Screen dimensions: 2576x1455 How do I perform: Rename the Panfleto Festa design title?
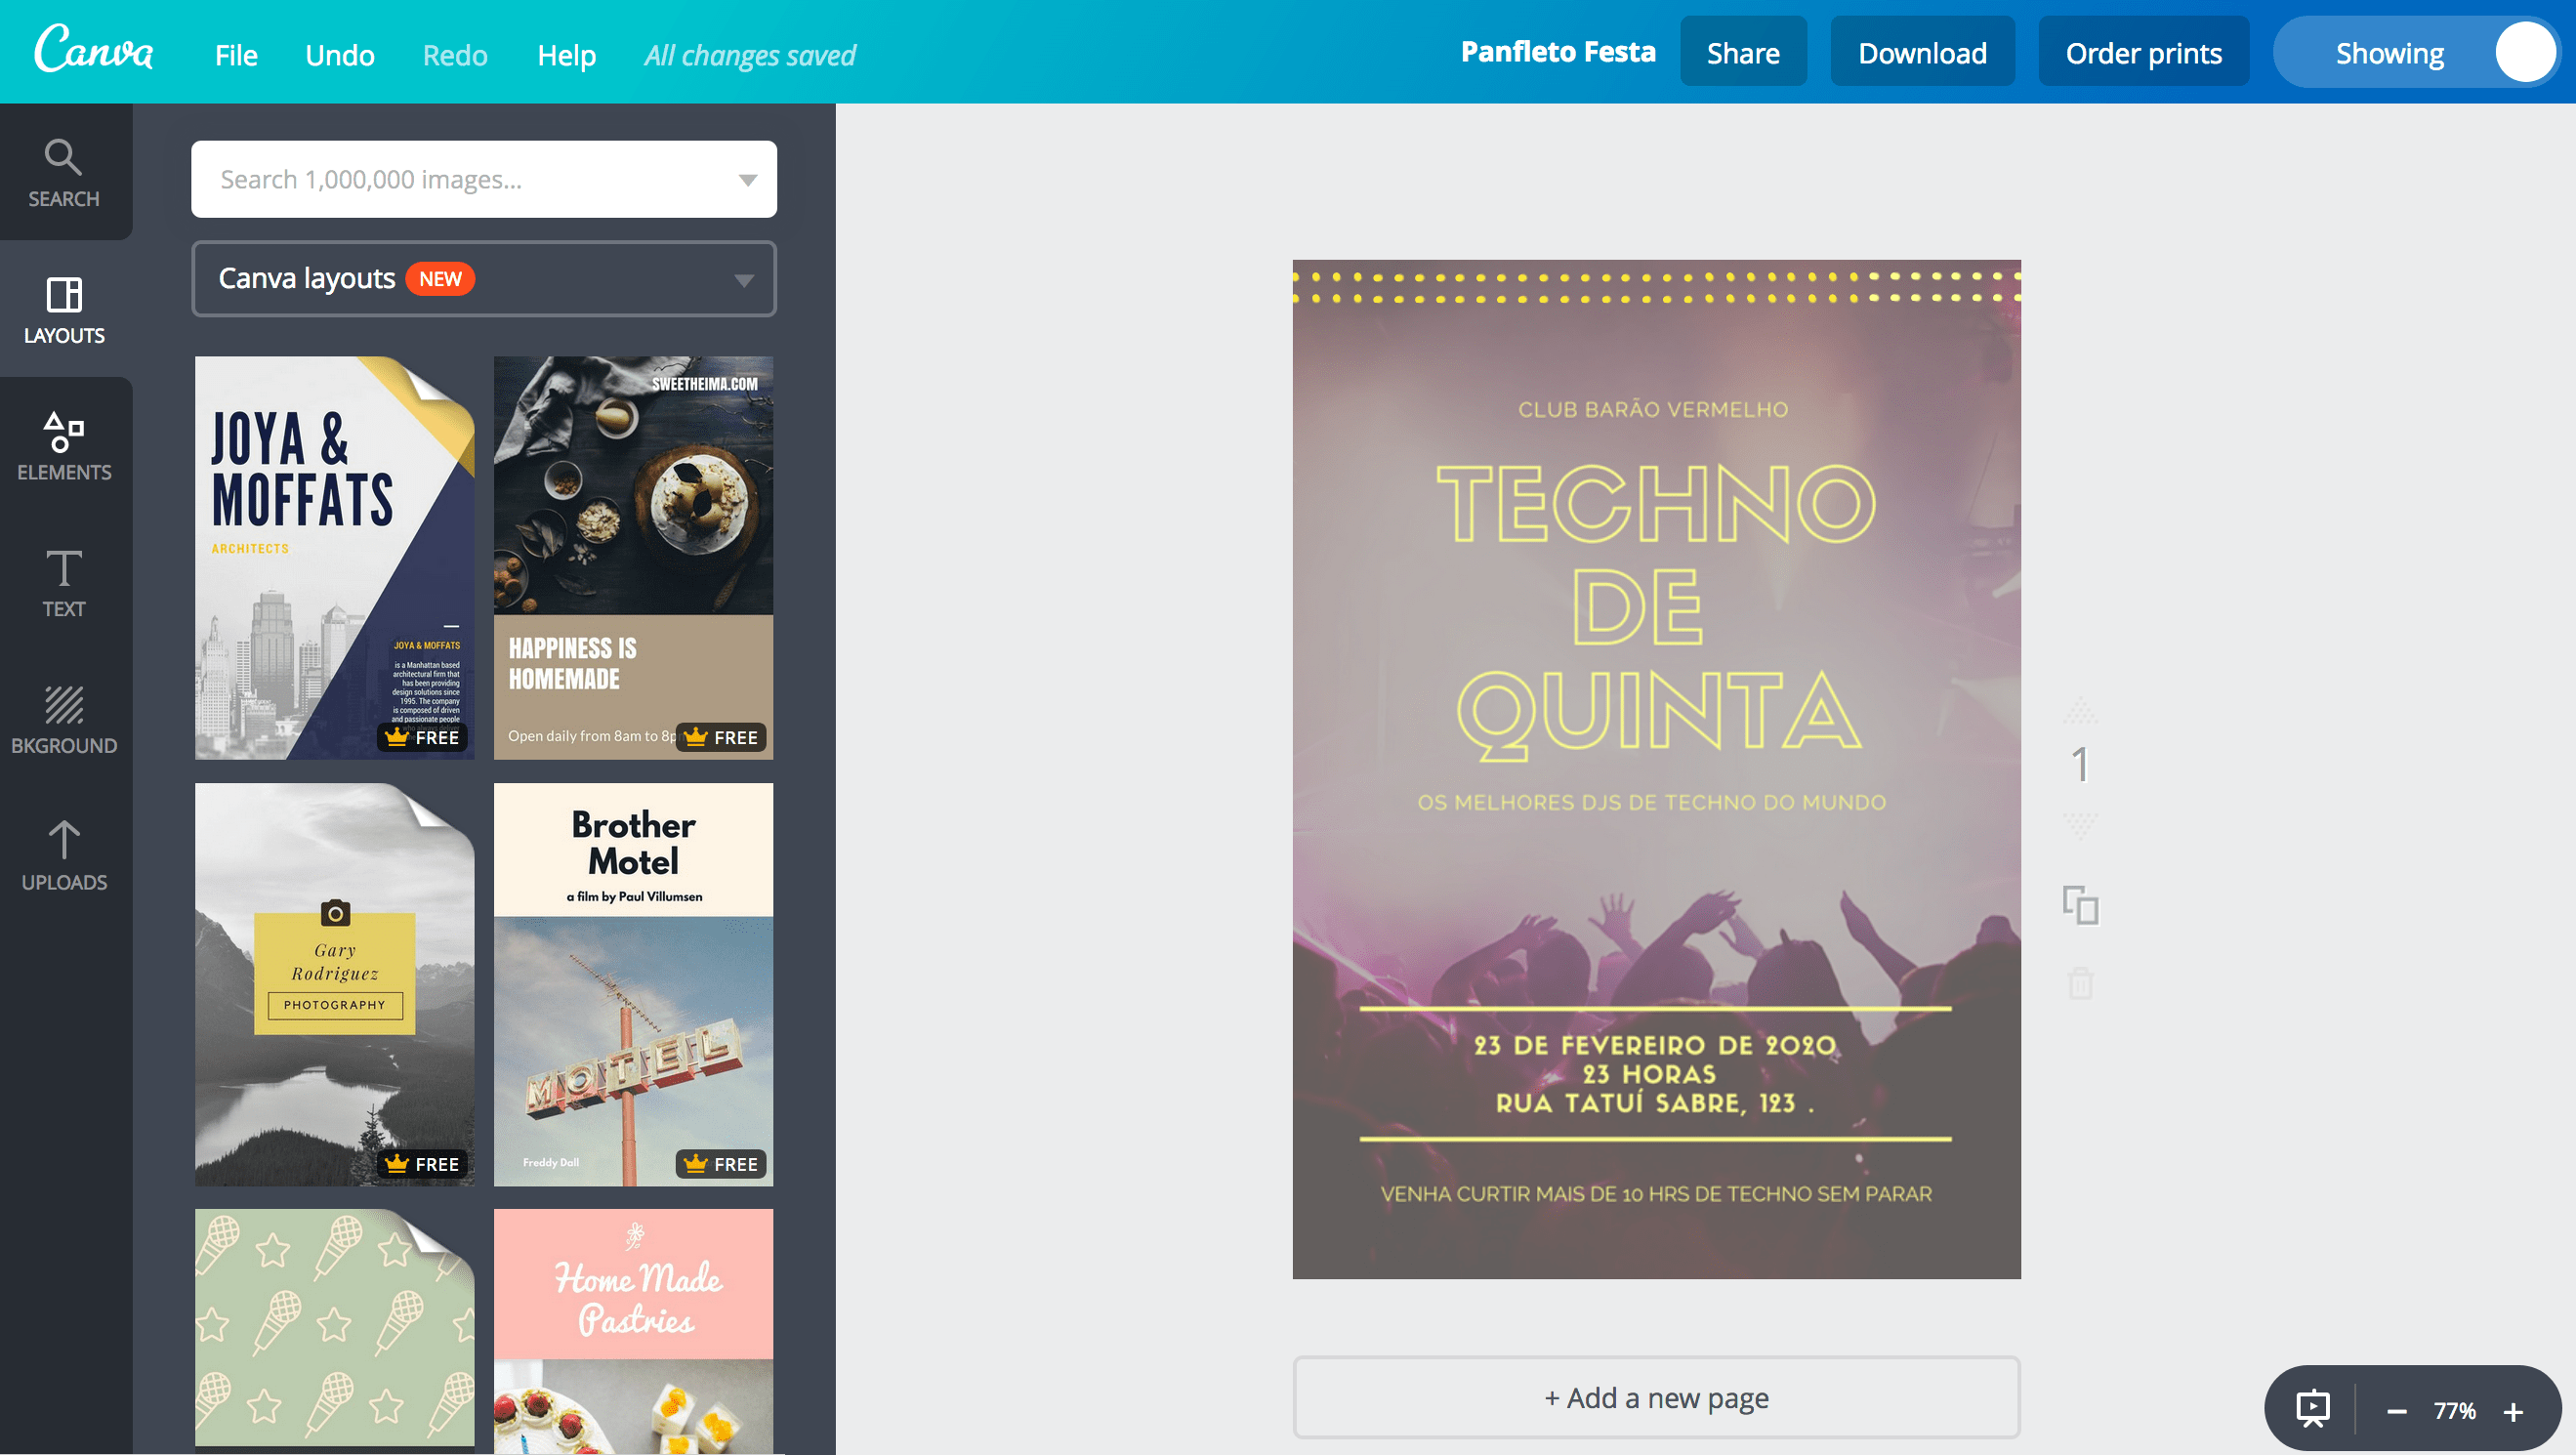pos(1558,52)
